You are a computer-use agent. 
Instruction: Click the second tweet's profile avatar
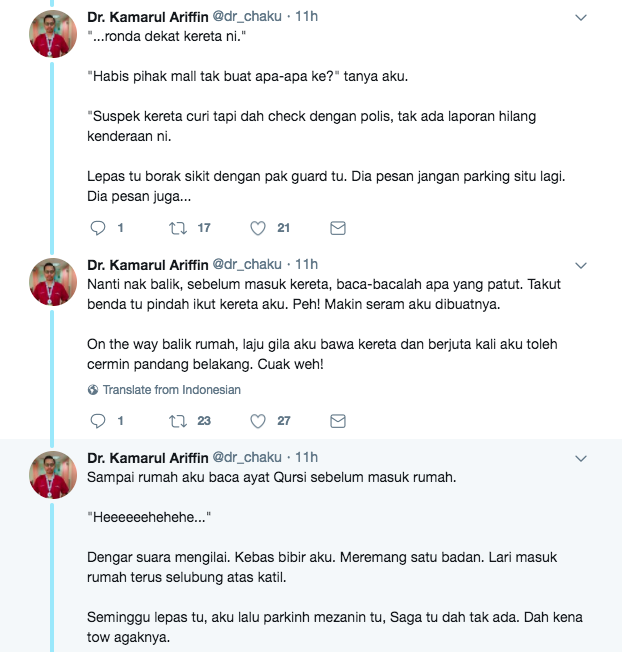[53, 282]
